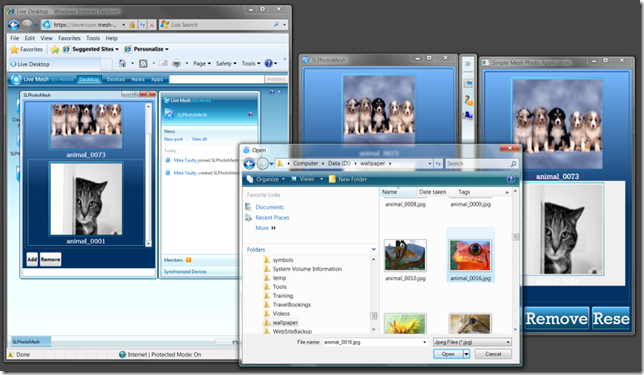Open the Page menu dropdown
This screenshot has height=375, width=644.
(x=202, y=64)
